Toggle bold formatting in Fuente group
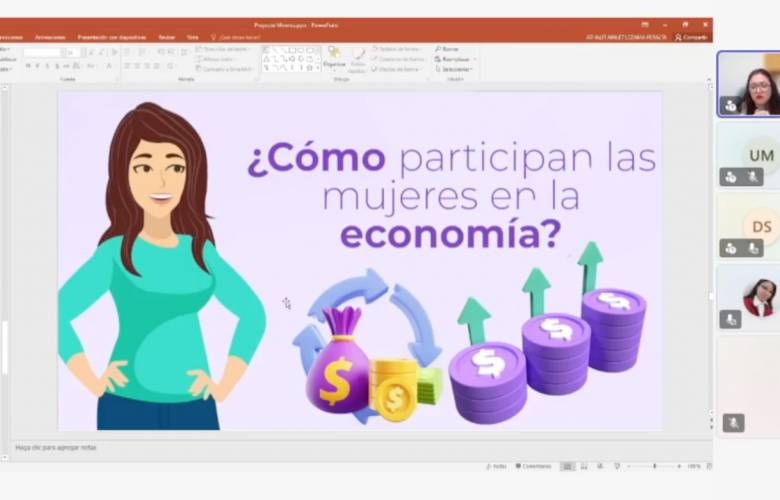The height and width of the screenshot is (500, 780). [x=28, y=66]
